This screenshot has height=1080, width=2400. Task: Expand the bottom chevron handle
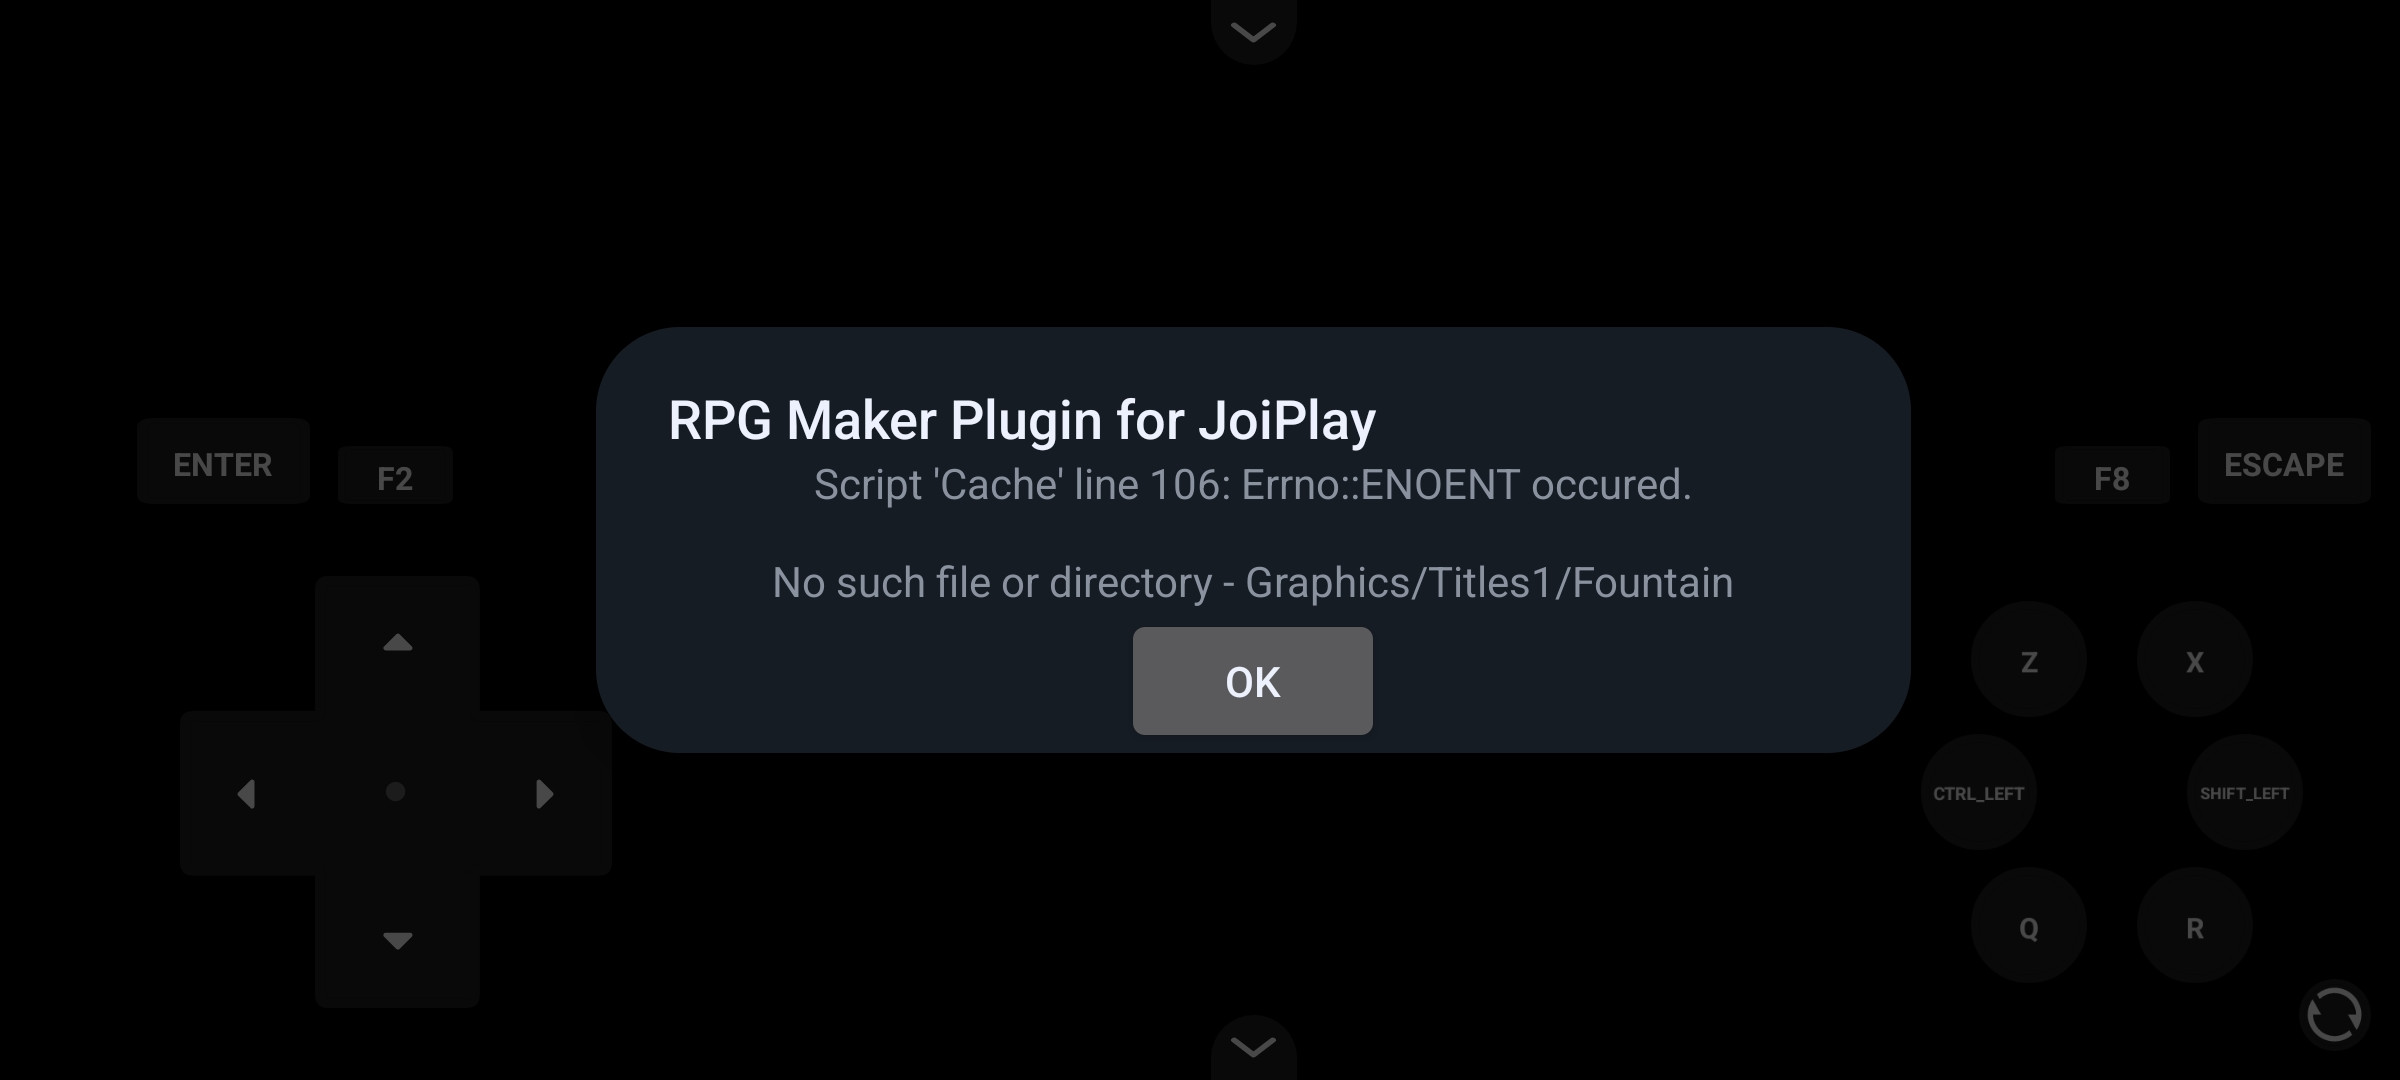tap(1253, 1047)
